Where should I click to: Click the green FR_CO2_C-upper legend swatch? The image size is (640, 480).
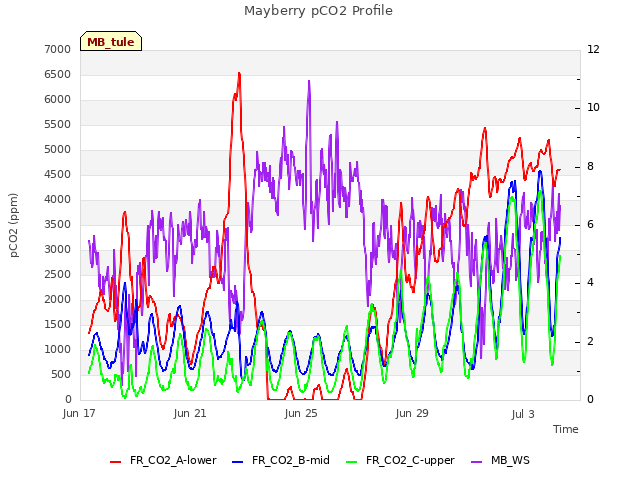coord(351,462)
